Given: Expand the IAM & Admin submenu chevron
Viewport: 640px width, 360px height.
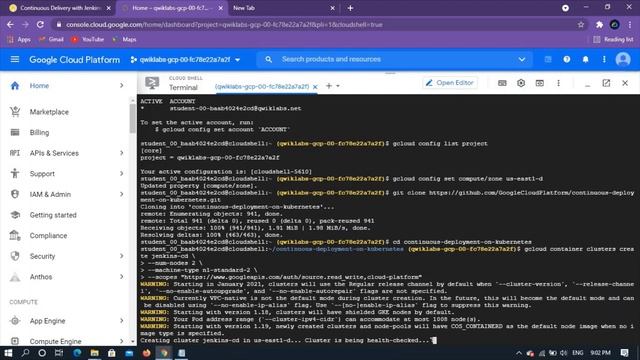Looking at the screenshot, I should (x=121, y=194).
